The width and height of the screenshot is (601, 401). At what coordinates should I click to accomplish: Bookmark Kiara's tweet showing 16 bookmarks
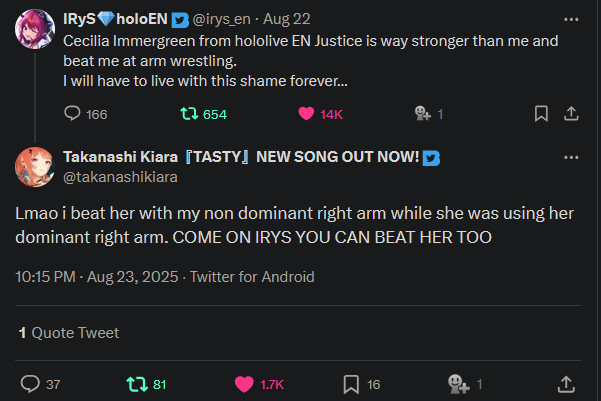tap(351, 384)
